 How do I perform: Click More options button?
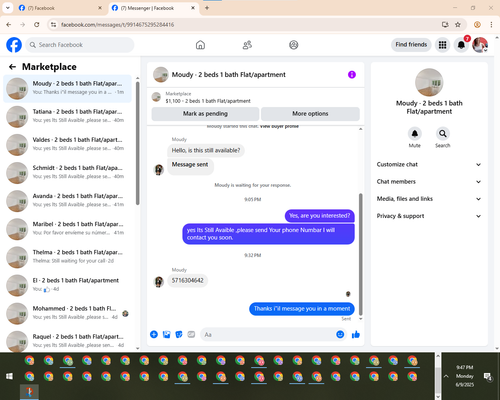tap(310, 114)
